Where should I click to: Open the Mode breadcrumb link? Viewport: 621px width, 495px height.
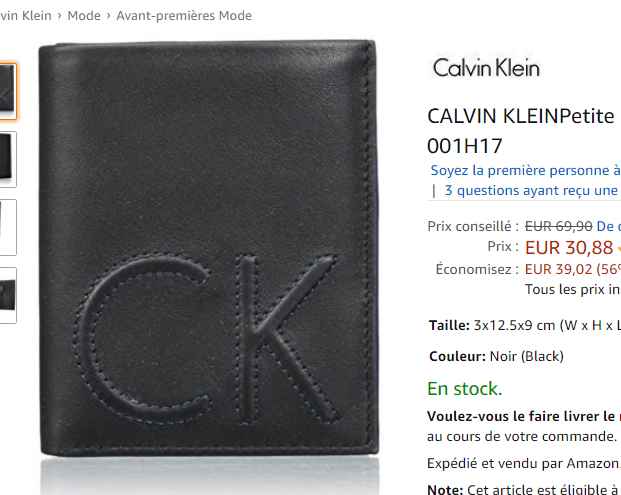(84, 16)
